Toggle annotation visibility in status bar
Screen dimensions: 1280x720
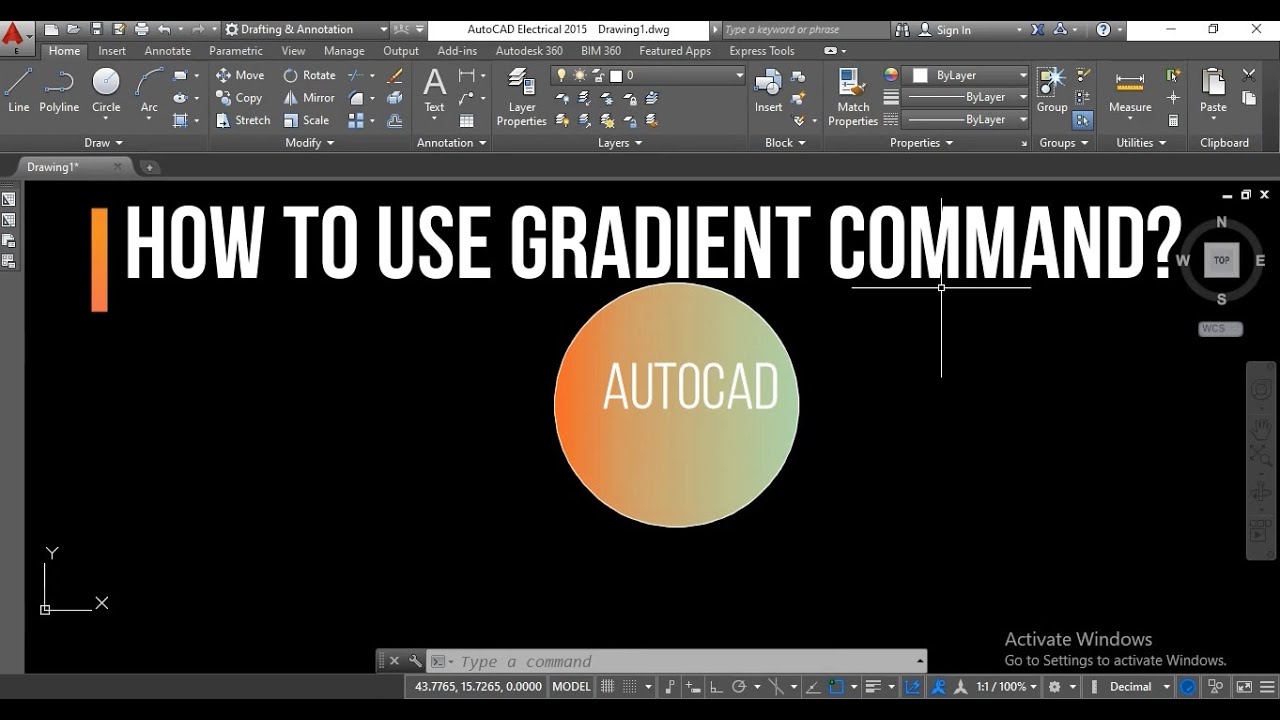938,687
